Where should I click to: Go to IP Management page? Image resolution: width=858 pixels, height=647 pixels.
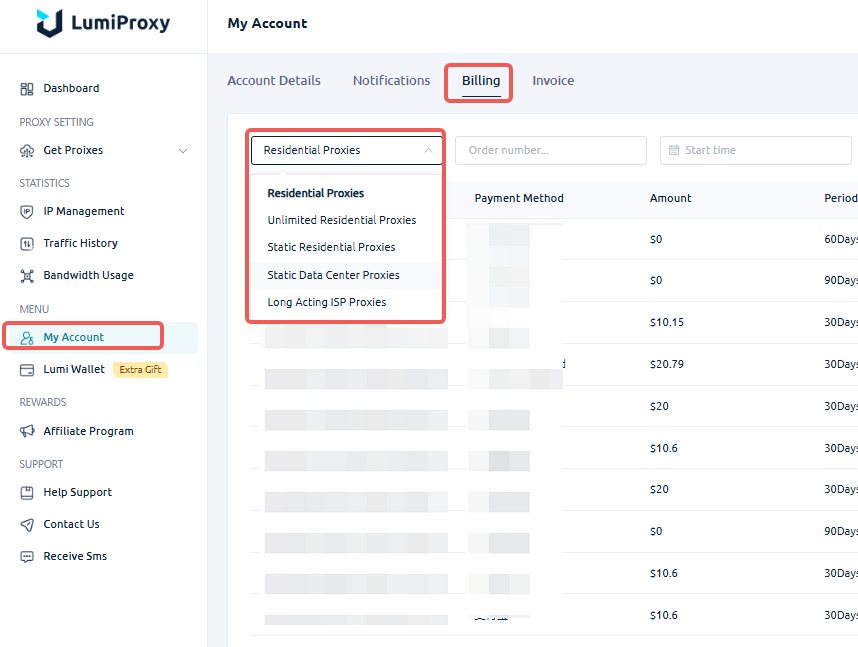click(x=84, y=211)
